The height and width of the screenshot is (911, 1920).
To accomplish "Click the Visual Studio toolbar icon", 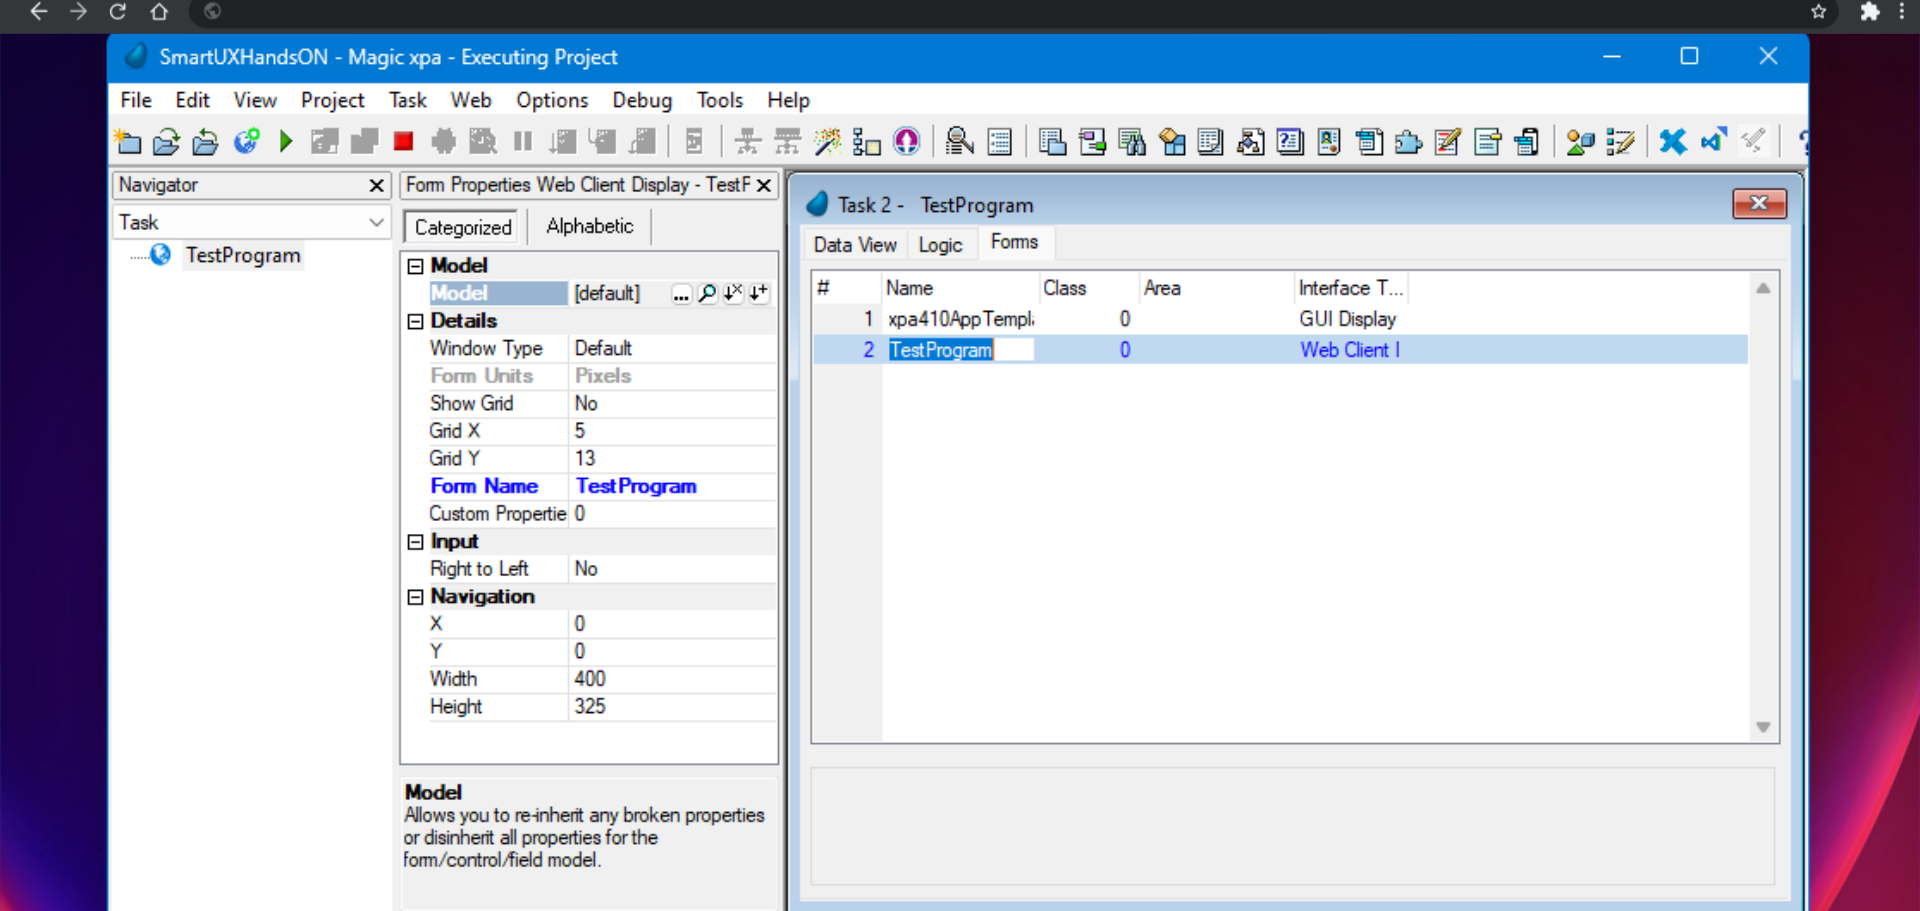I will tap(1714, 142).
